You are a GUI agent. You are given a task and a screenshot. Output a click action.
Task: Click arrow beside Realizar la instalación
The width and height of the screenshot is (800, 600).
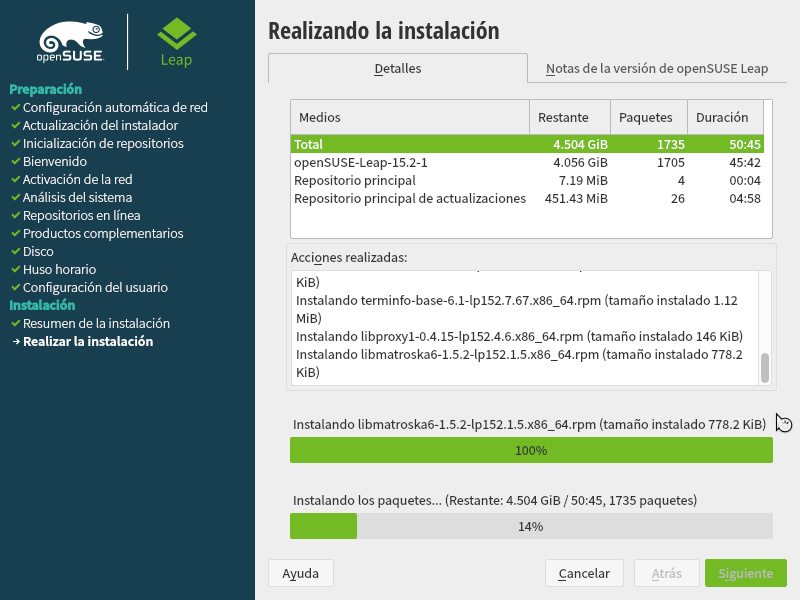(x=16, y=341)
